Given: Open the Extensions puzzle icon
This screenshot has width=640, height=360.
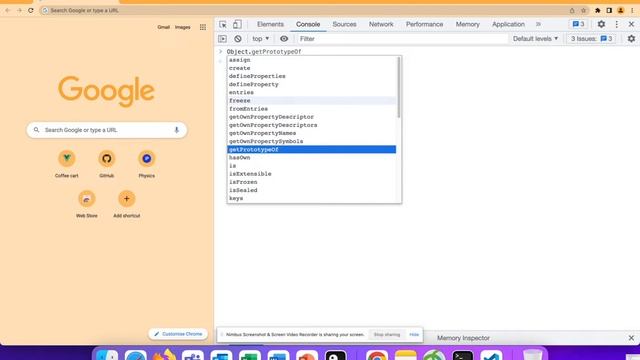Looking at the screenshot, I should [598, 10].
